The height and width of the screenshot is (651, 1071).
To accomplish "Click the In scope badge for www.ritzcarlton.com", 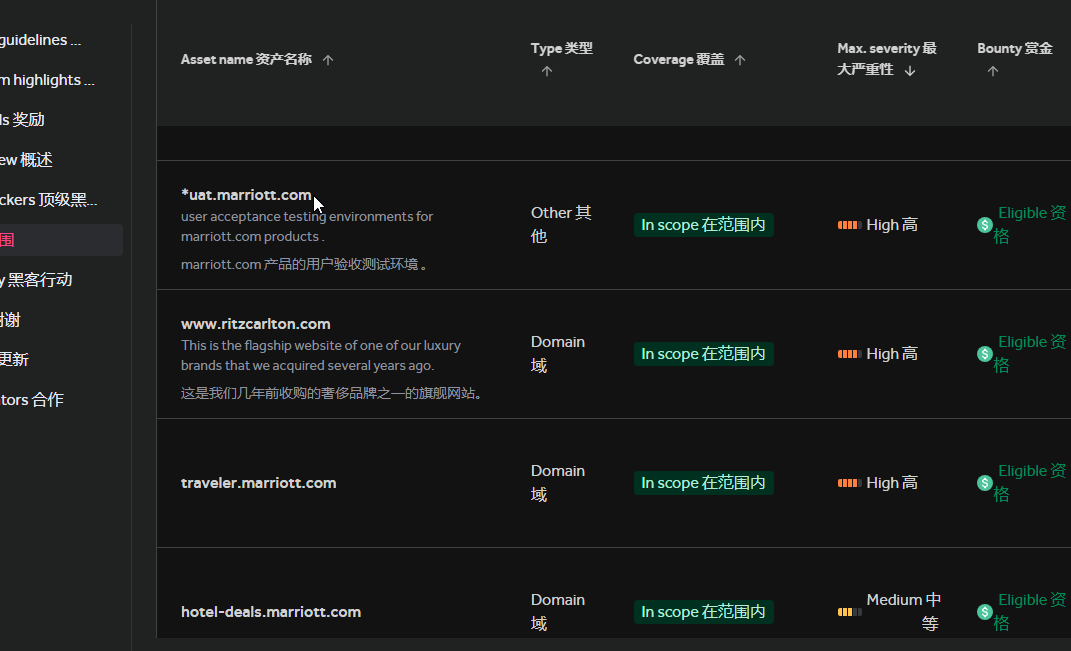I will click(x=704, y=354).
